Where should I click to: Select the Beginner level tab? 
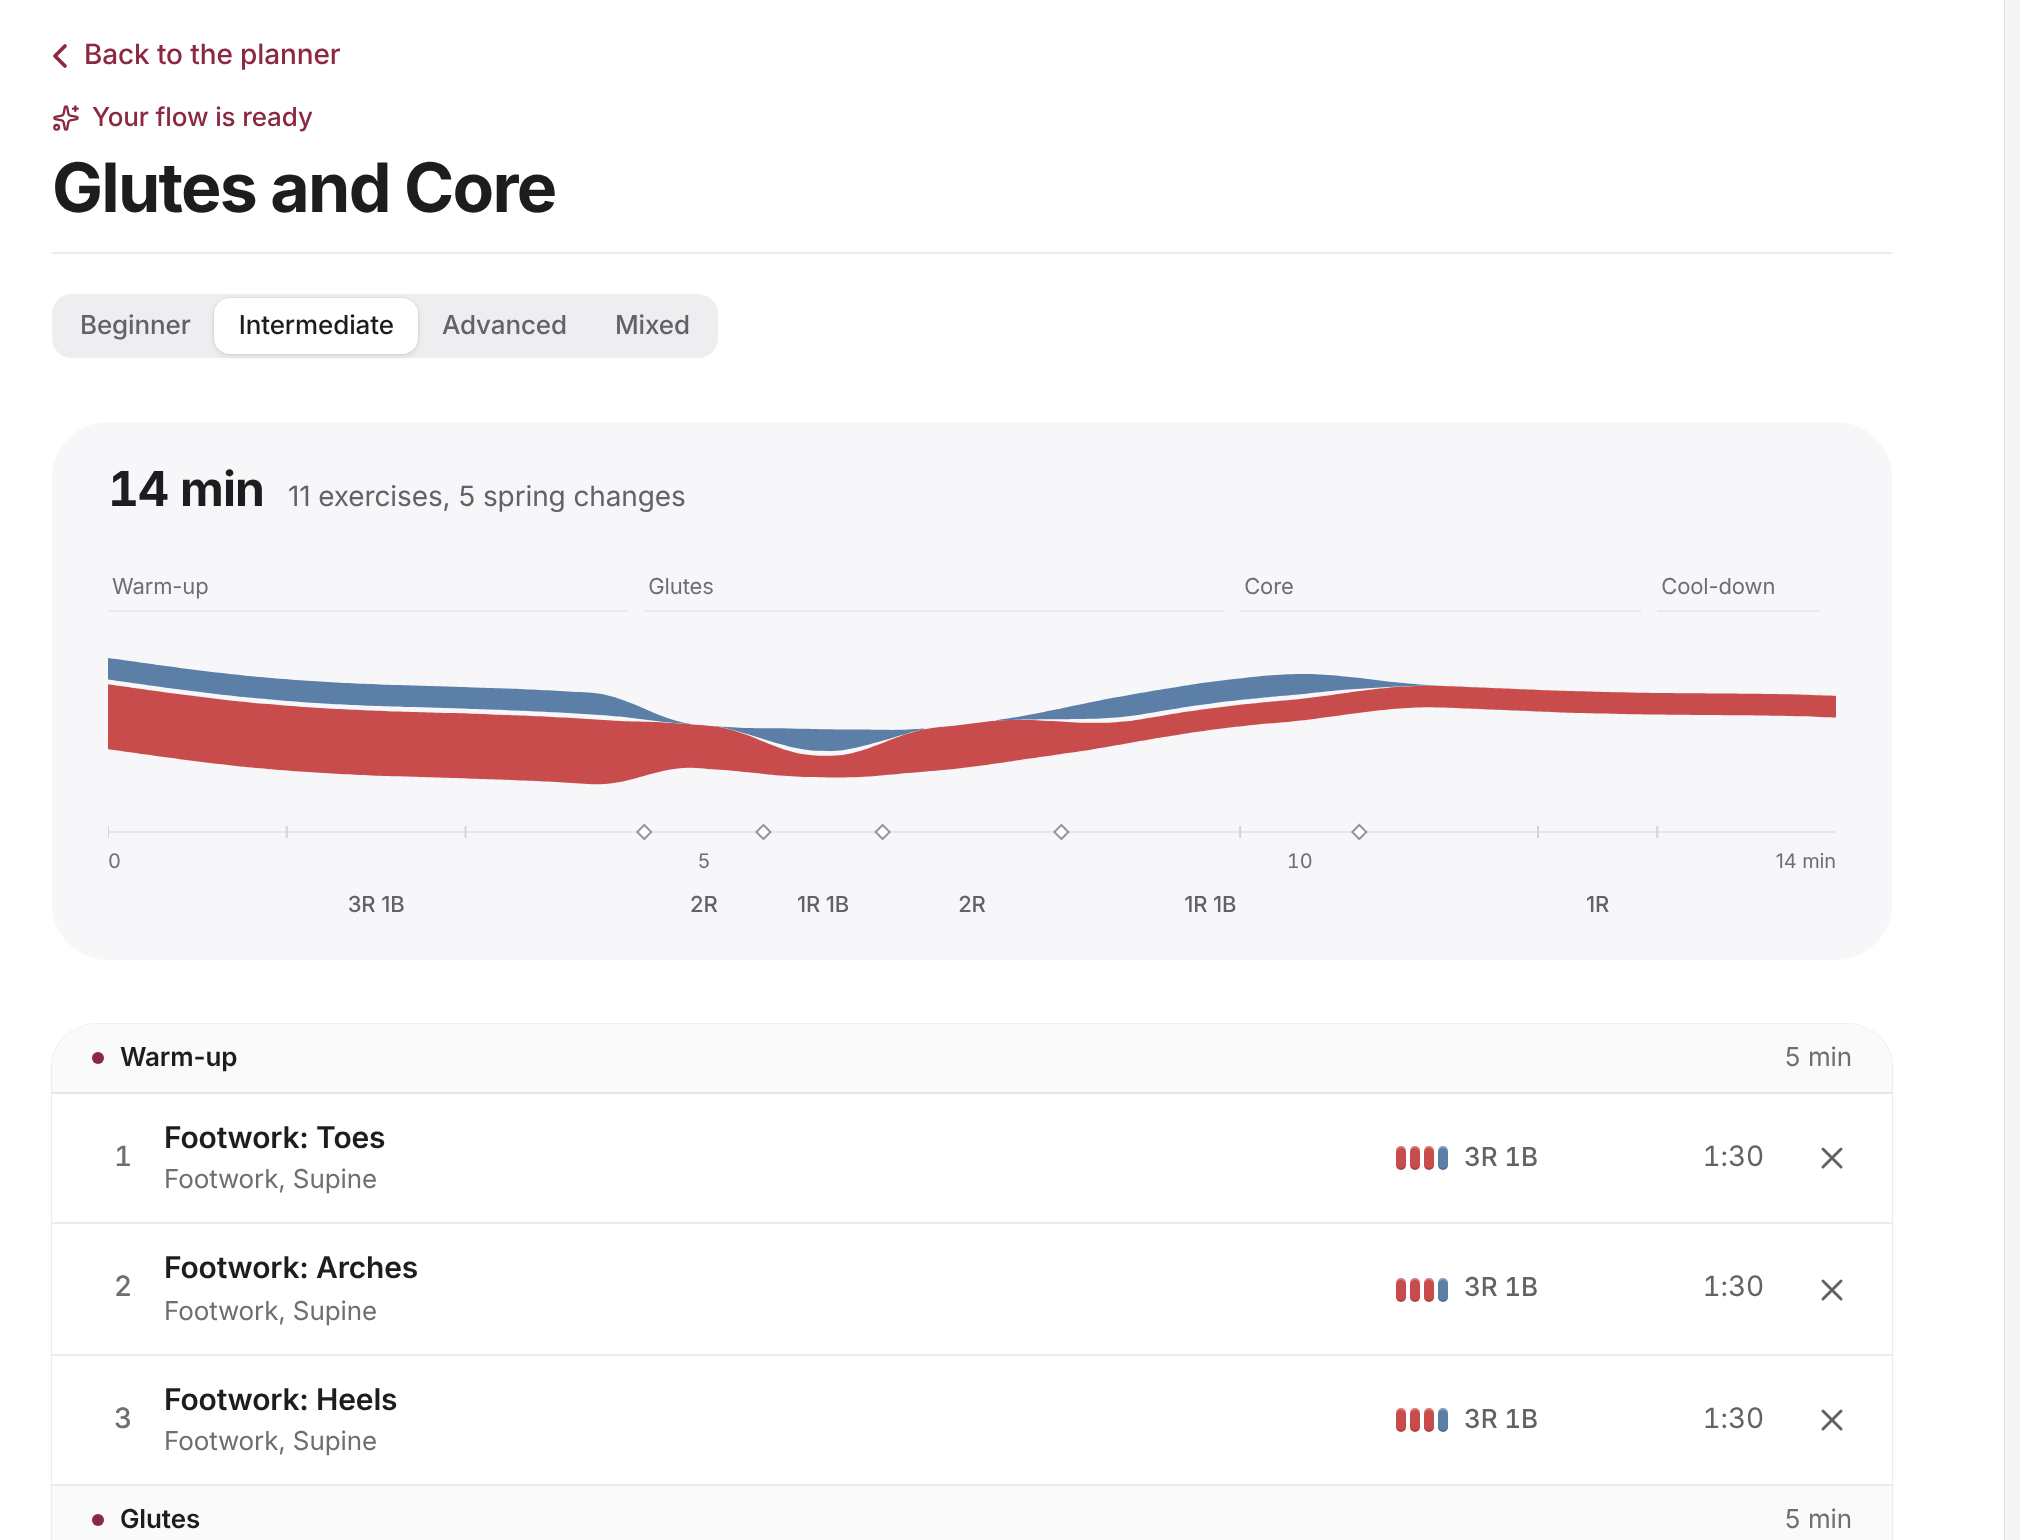135,325
